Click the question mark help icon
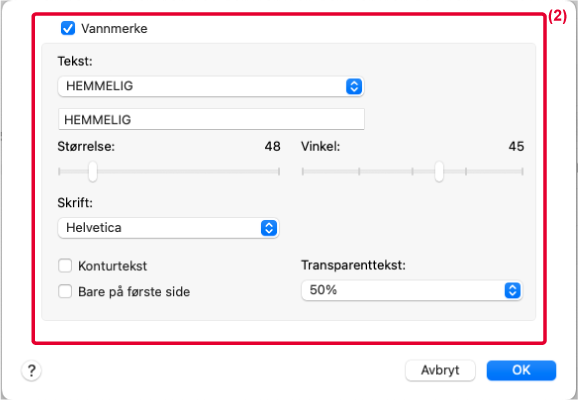The image size is (578, 400). [32, 370]
